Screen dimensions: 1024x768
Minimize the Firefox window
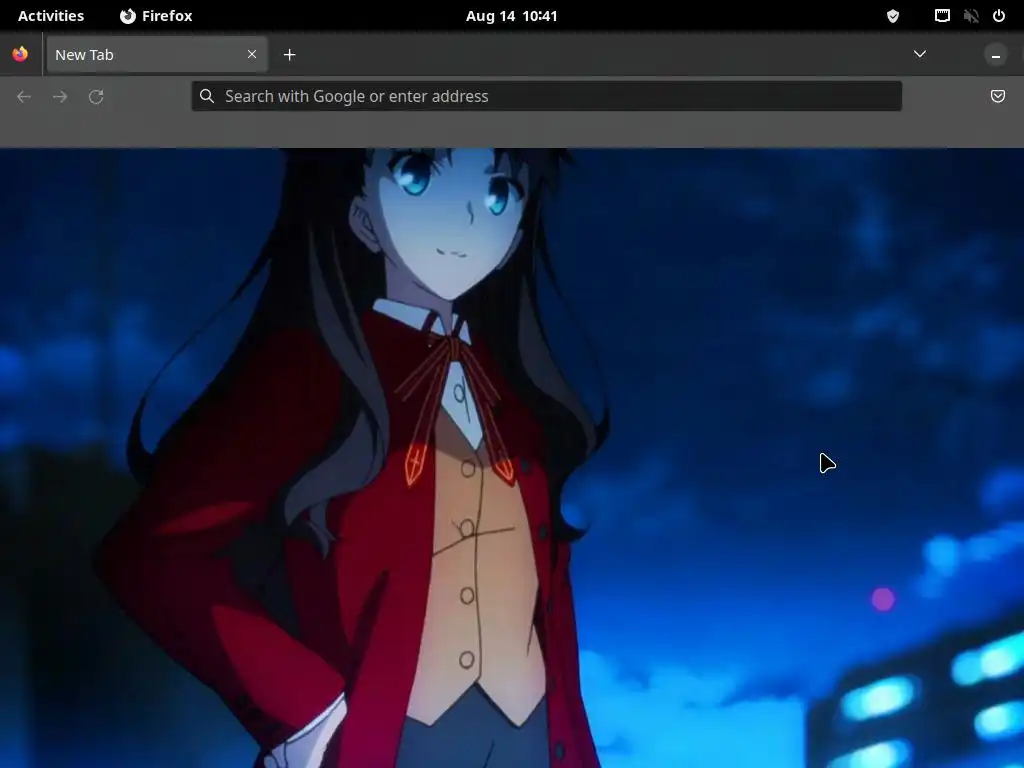[x=995, y=55]
